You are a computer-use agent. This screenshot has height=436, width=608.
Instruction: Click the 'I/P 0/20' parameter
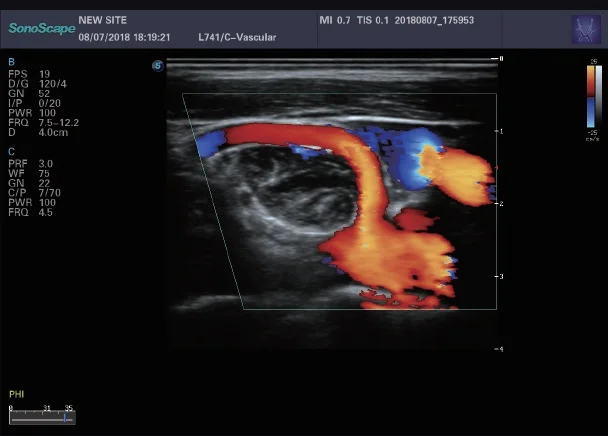coord(34,103)
